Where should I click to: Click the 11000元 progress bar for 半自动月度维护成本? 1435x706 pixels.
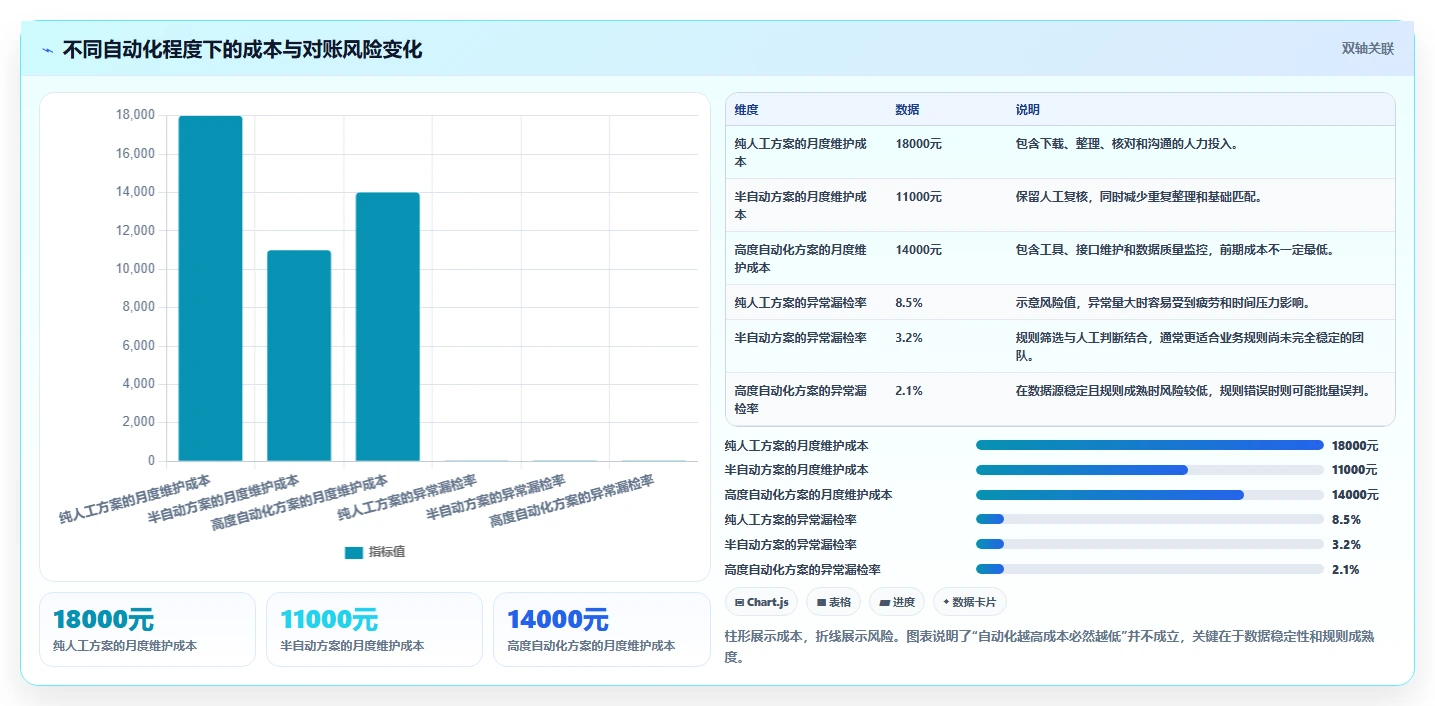[1150, 470]
